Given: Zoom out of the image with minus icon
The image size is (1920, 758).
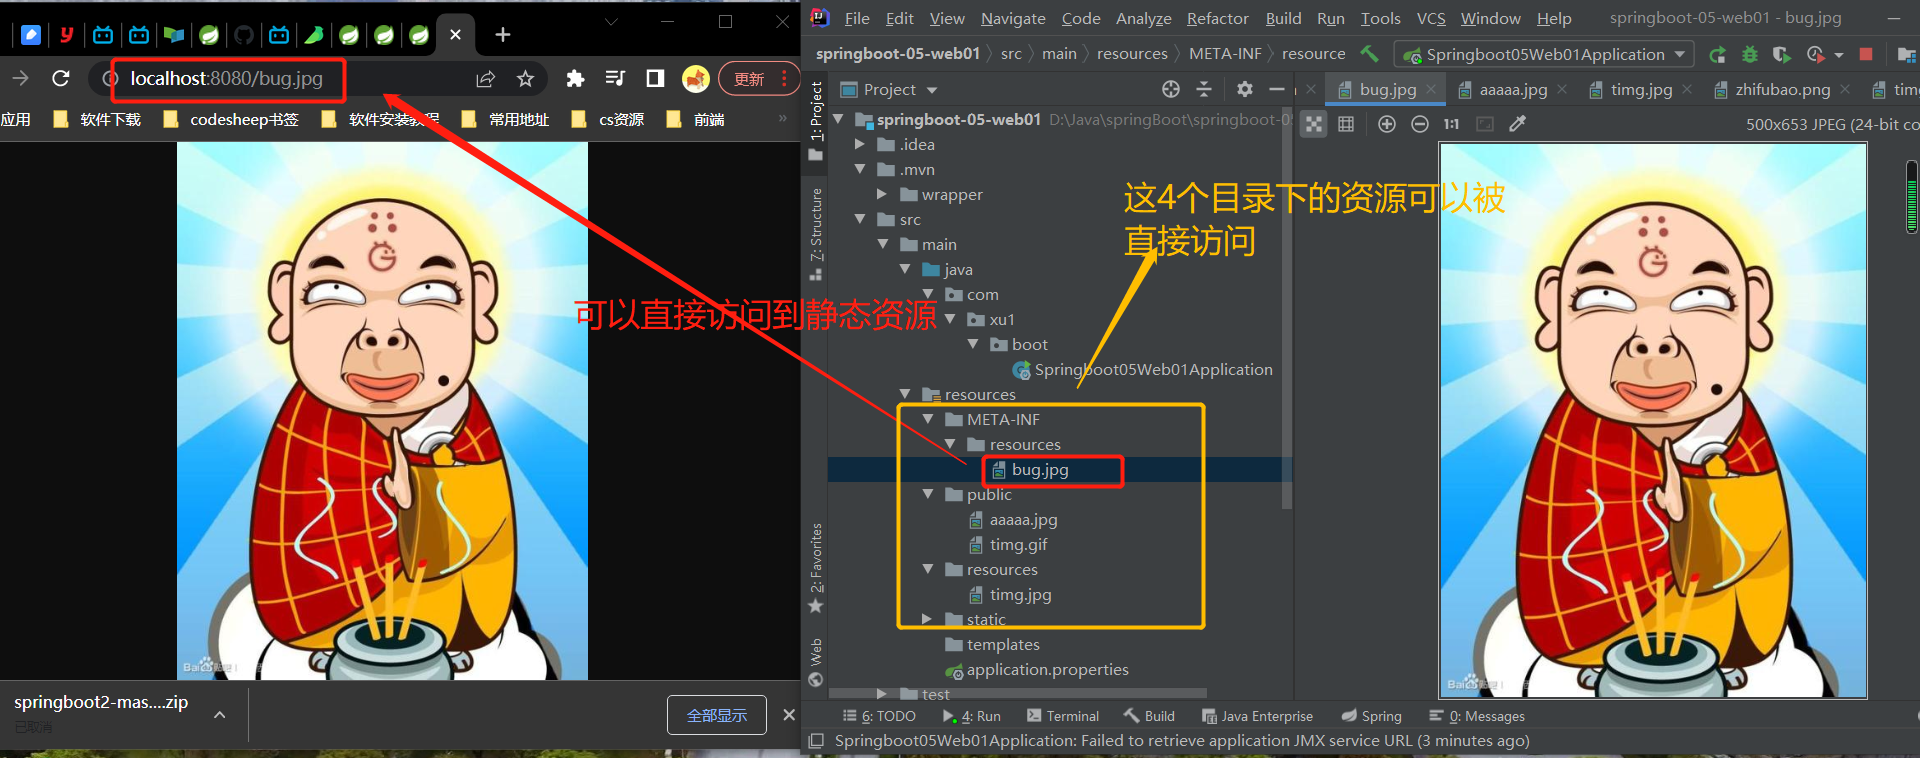Looking at the screenshot, I should [x=1420, y=124].
